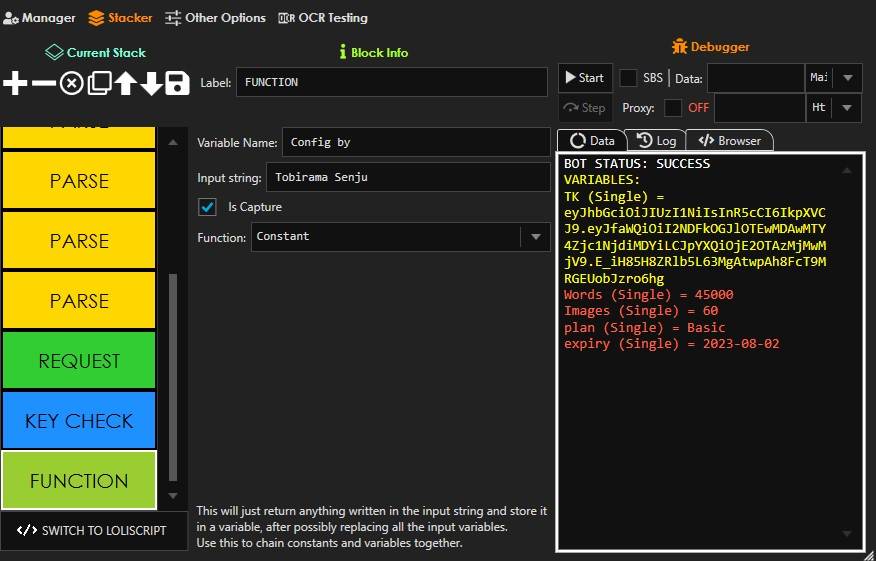Expand the proxy type dropdown in the Proxy row

click(x=847, y=108)
